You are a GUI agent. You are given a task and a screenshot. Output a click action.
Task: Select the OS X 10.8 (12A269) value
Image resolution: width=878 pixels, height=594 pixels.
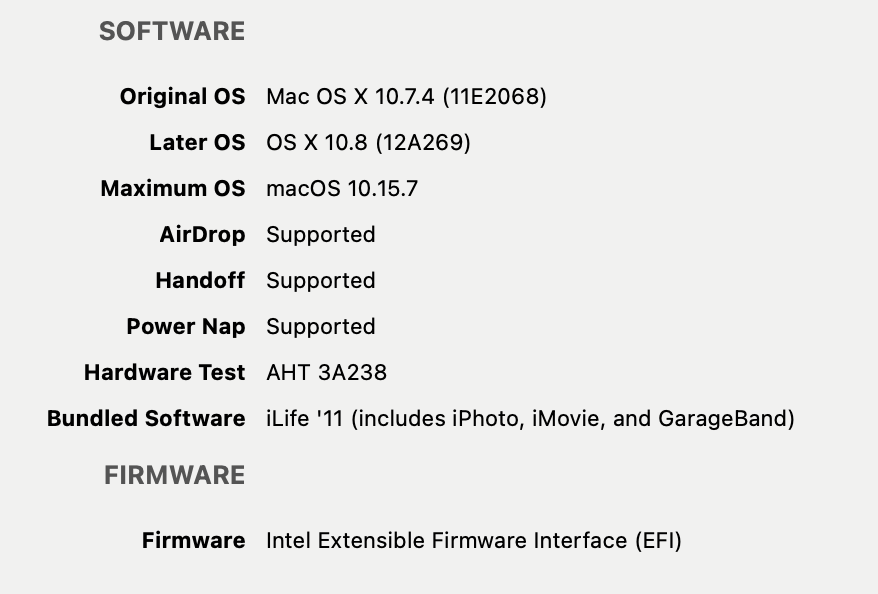click(368, 143)
